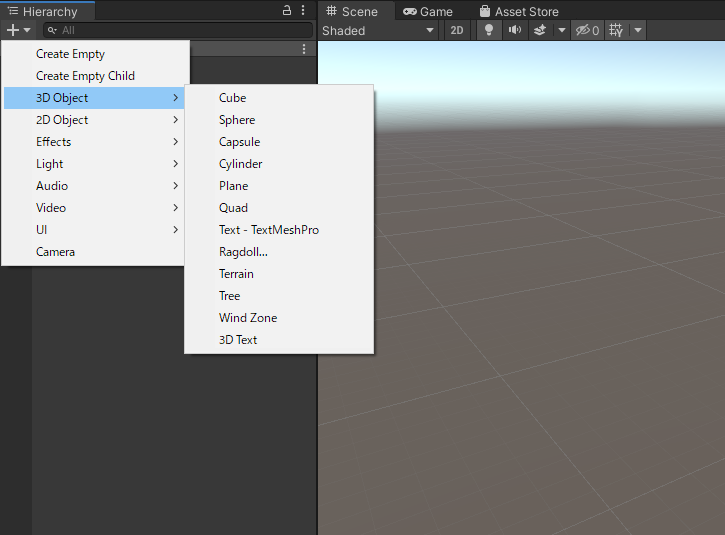Expand the Video submenu
This screenshot has width=725, height=535.
[x=94, y=208]
